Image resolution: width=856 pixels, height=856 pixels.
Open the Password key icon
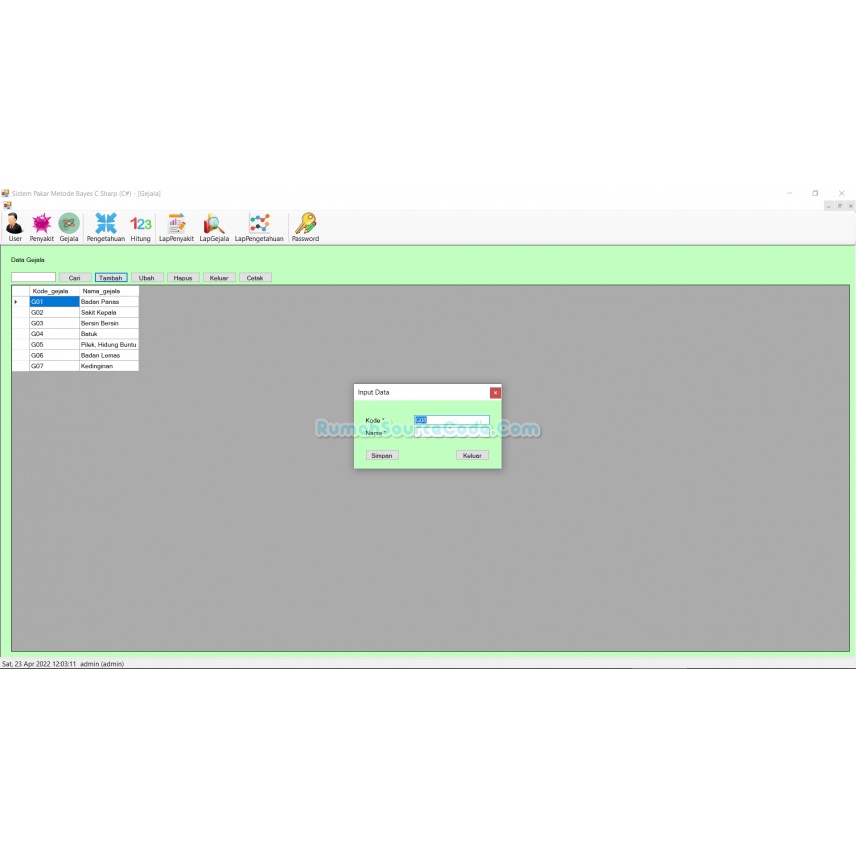(x=305, y=227)
